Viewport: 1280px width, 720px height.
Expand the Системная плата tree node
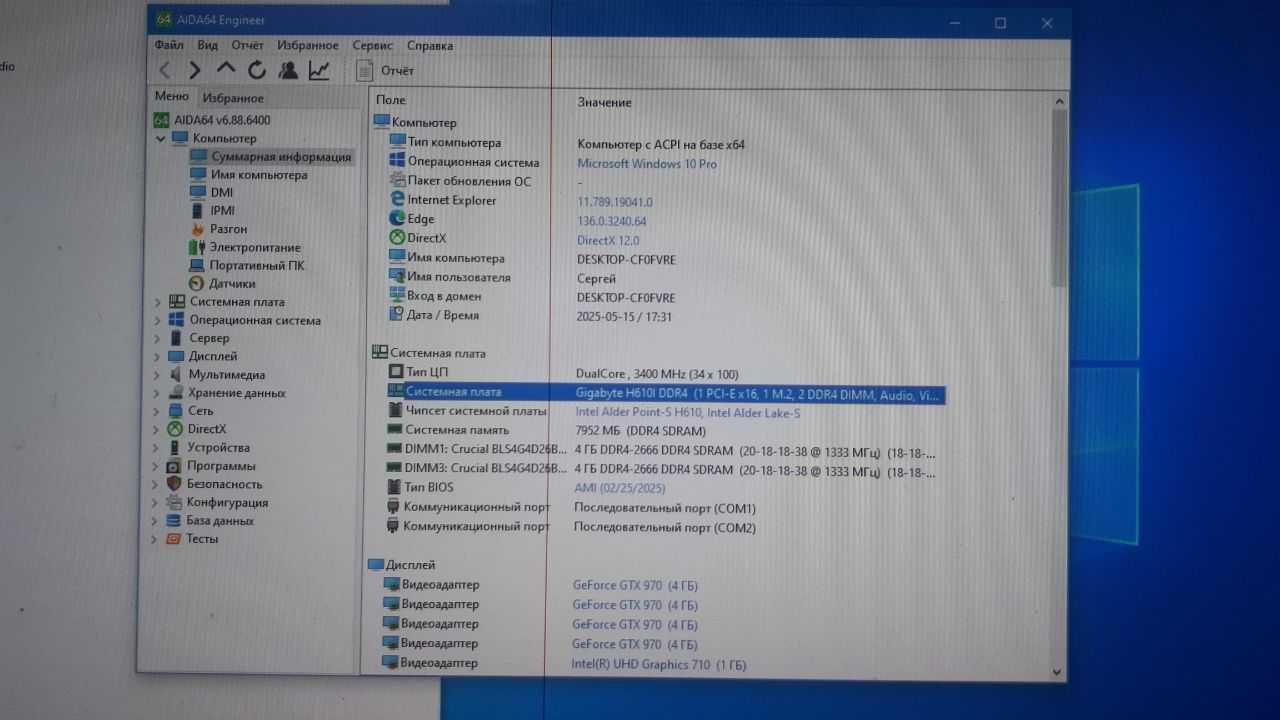(158, 302)
